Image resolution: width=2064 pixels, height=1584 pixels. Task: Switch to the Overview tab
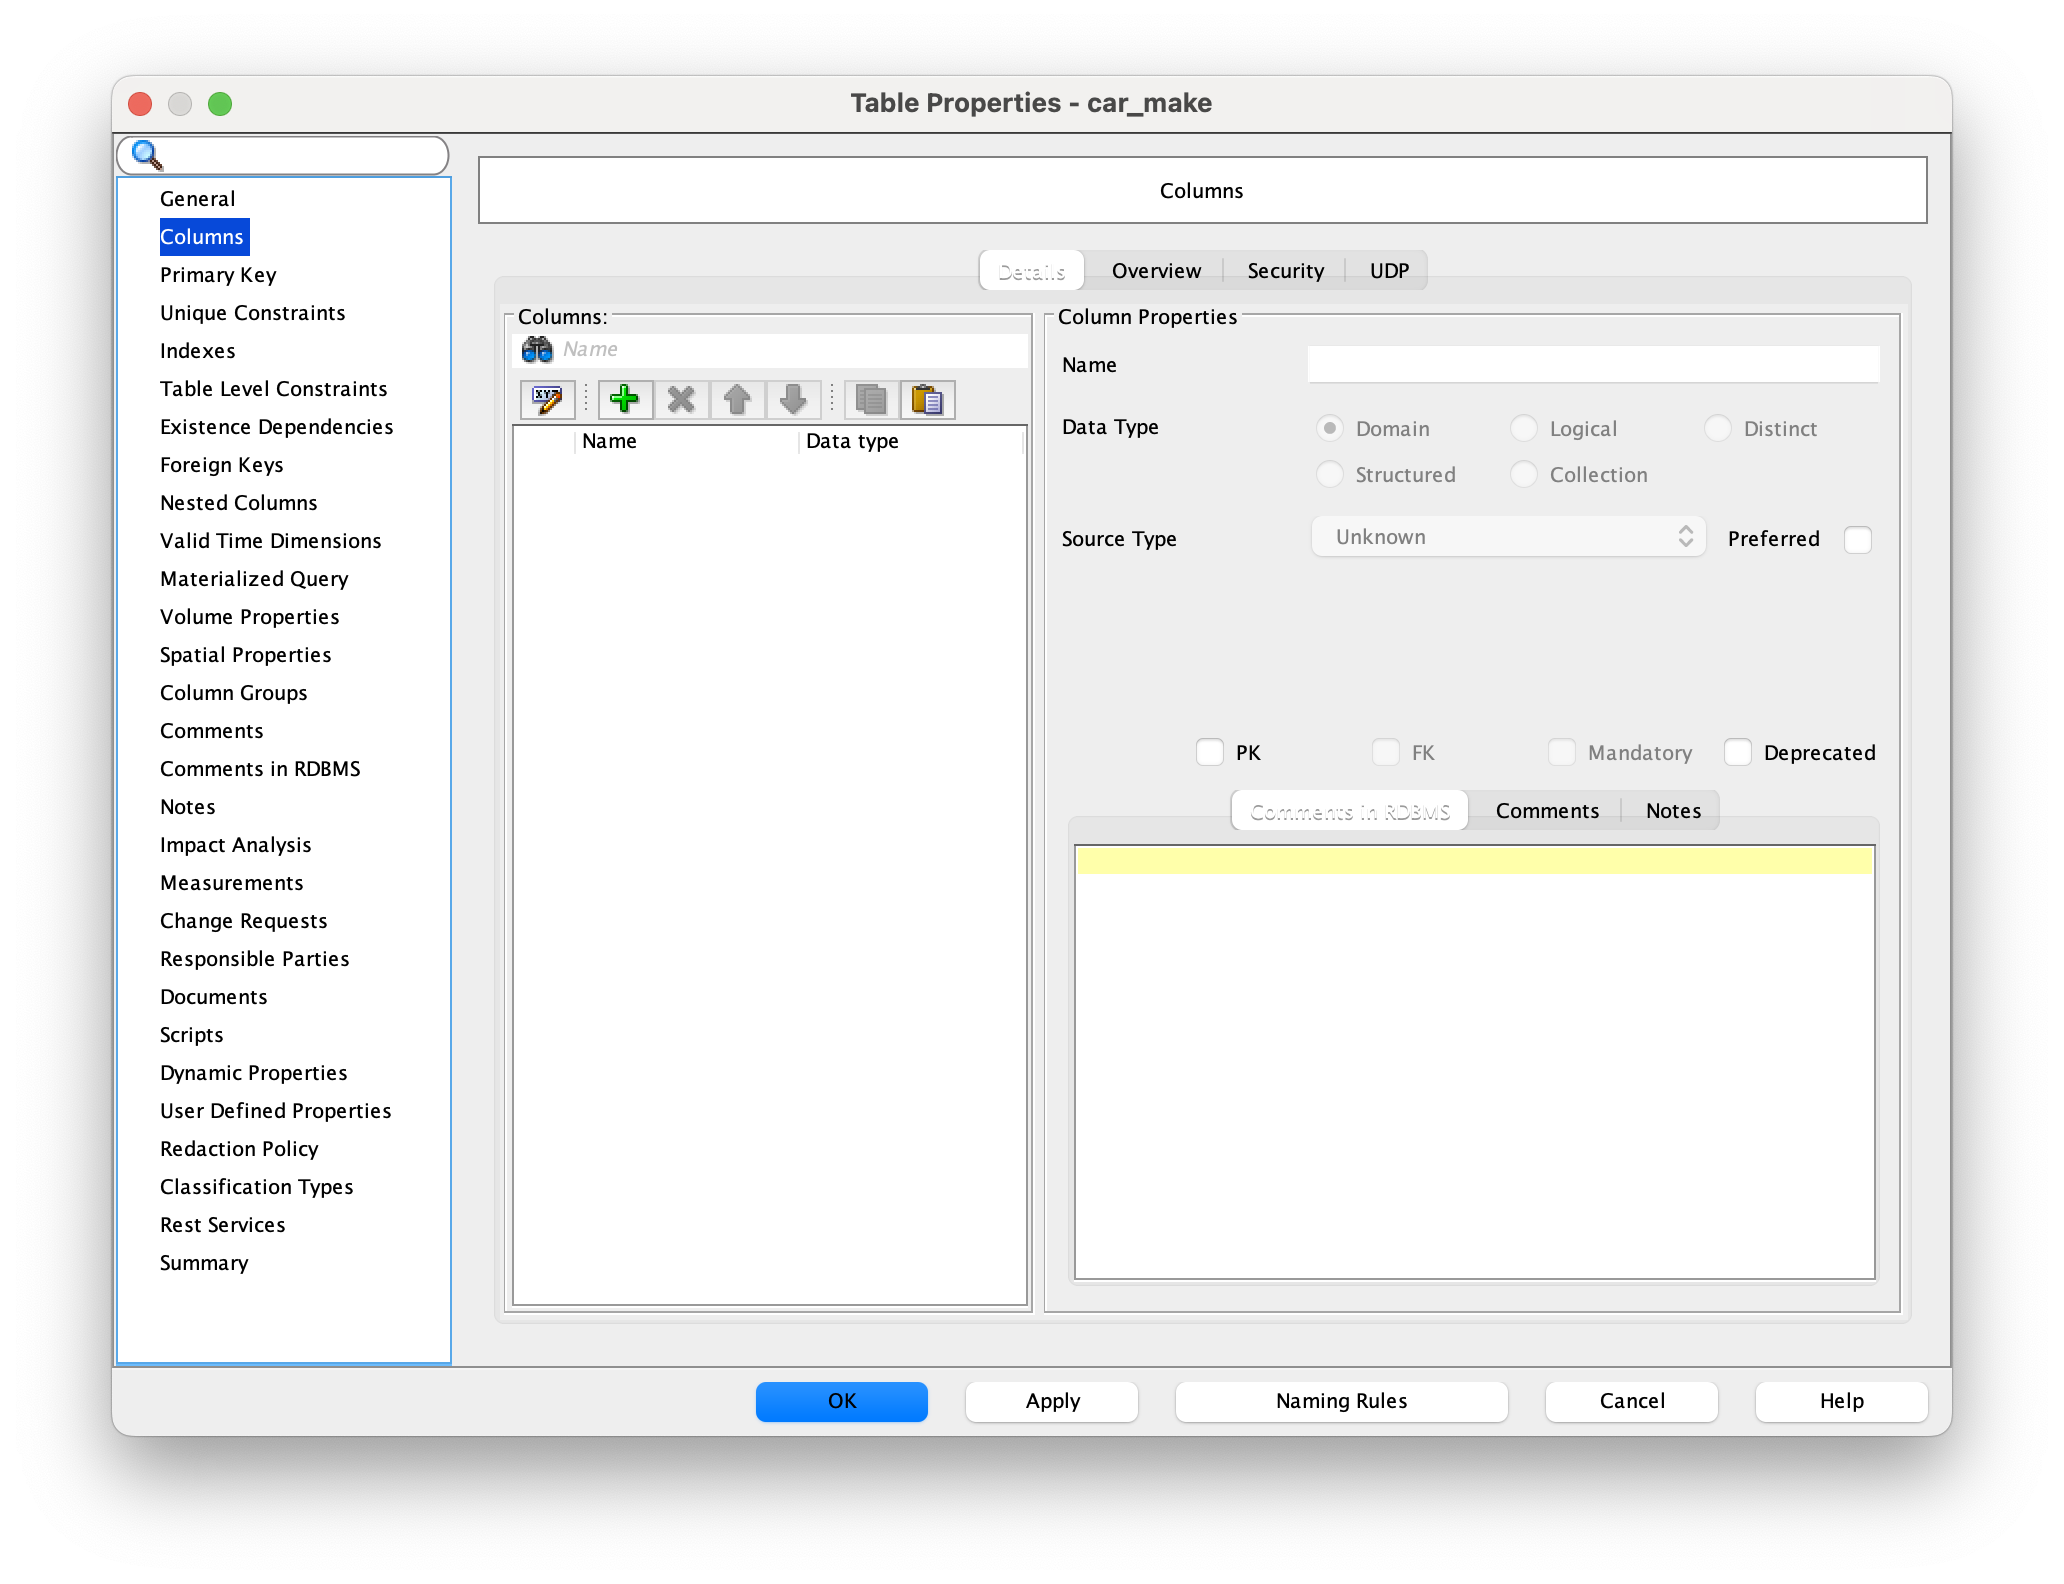pyautogui.click(x=1156, y=271)
